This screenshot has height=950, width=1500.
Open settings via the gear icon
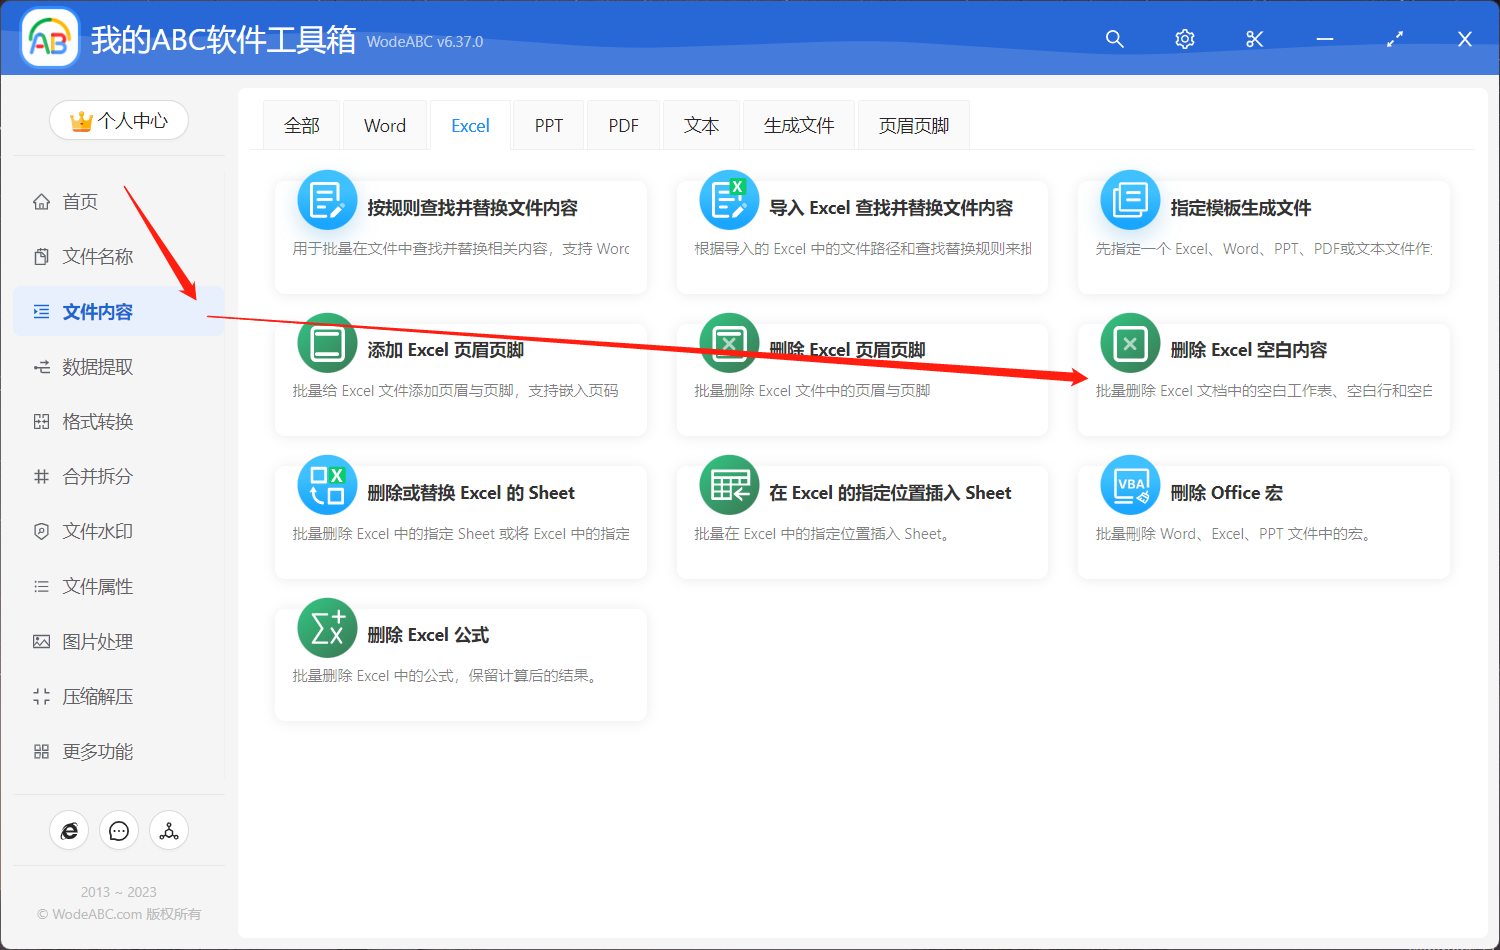pyautogui.click(x=1185, y=39)
